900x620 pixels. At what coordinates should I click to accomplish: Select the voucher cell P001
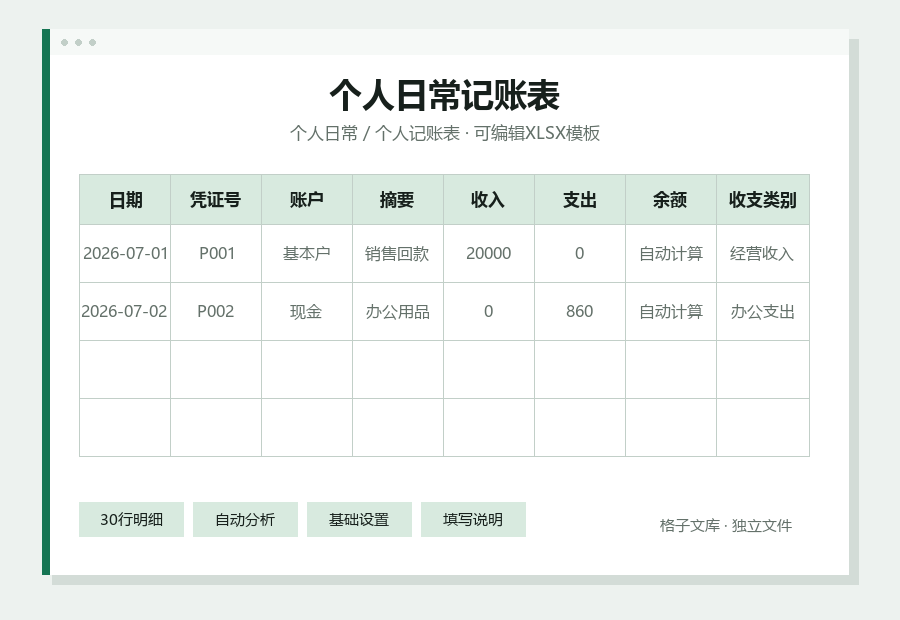pyautogui.click(x=216, y=254)
